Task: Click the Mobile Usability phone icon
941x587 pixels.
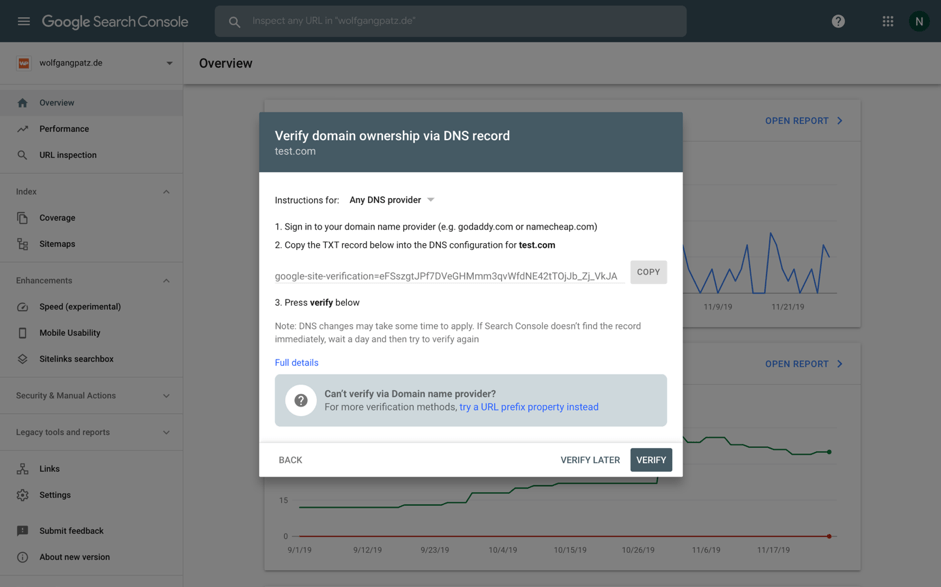Action: point(22,333)
